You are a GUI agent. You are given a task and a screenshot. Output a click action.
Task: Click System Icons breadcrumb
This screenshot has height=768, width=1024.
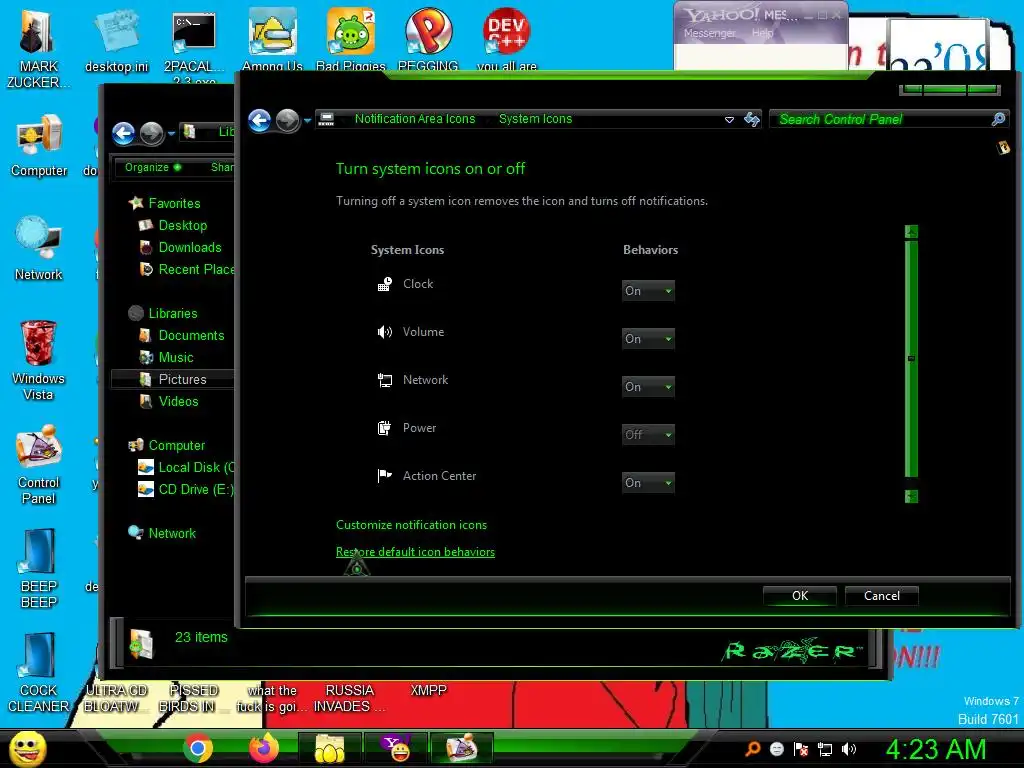point(536,119)
